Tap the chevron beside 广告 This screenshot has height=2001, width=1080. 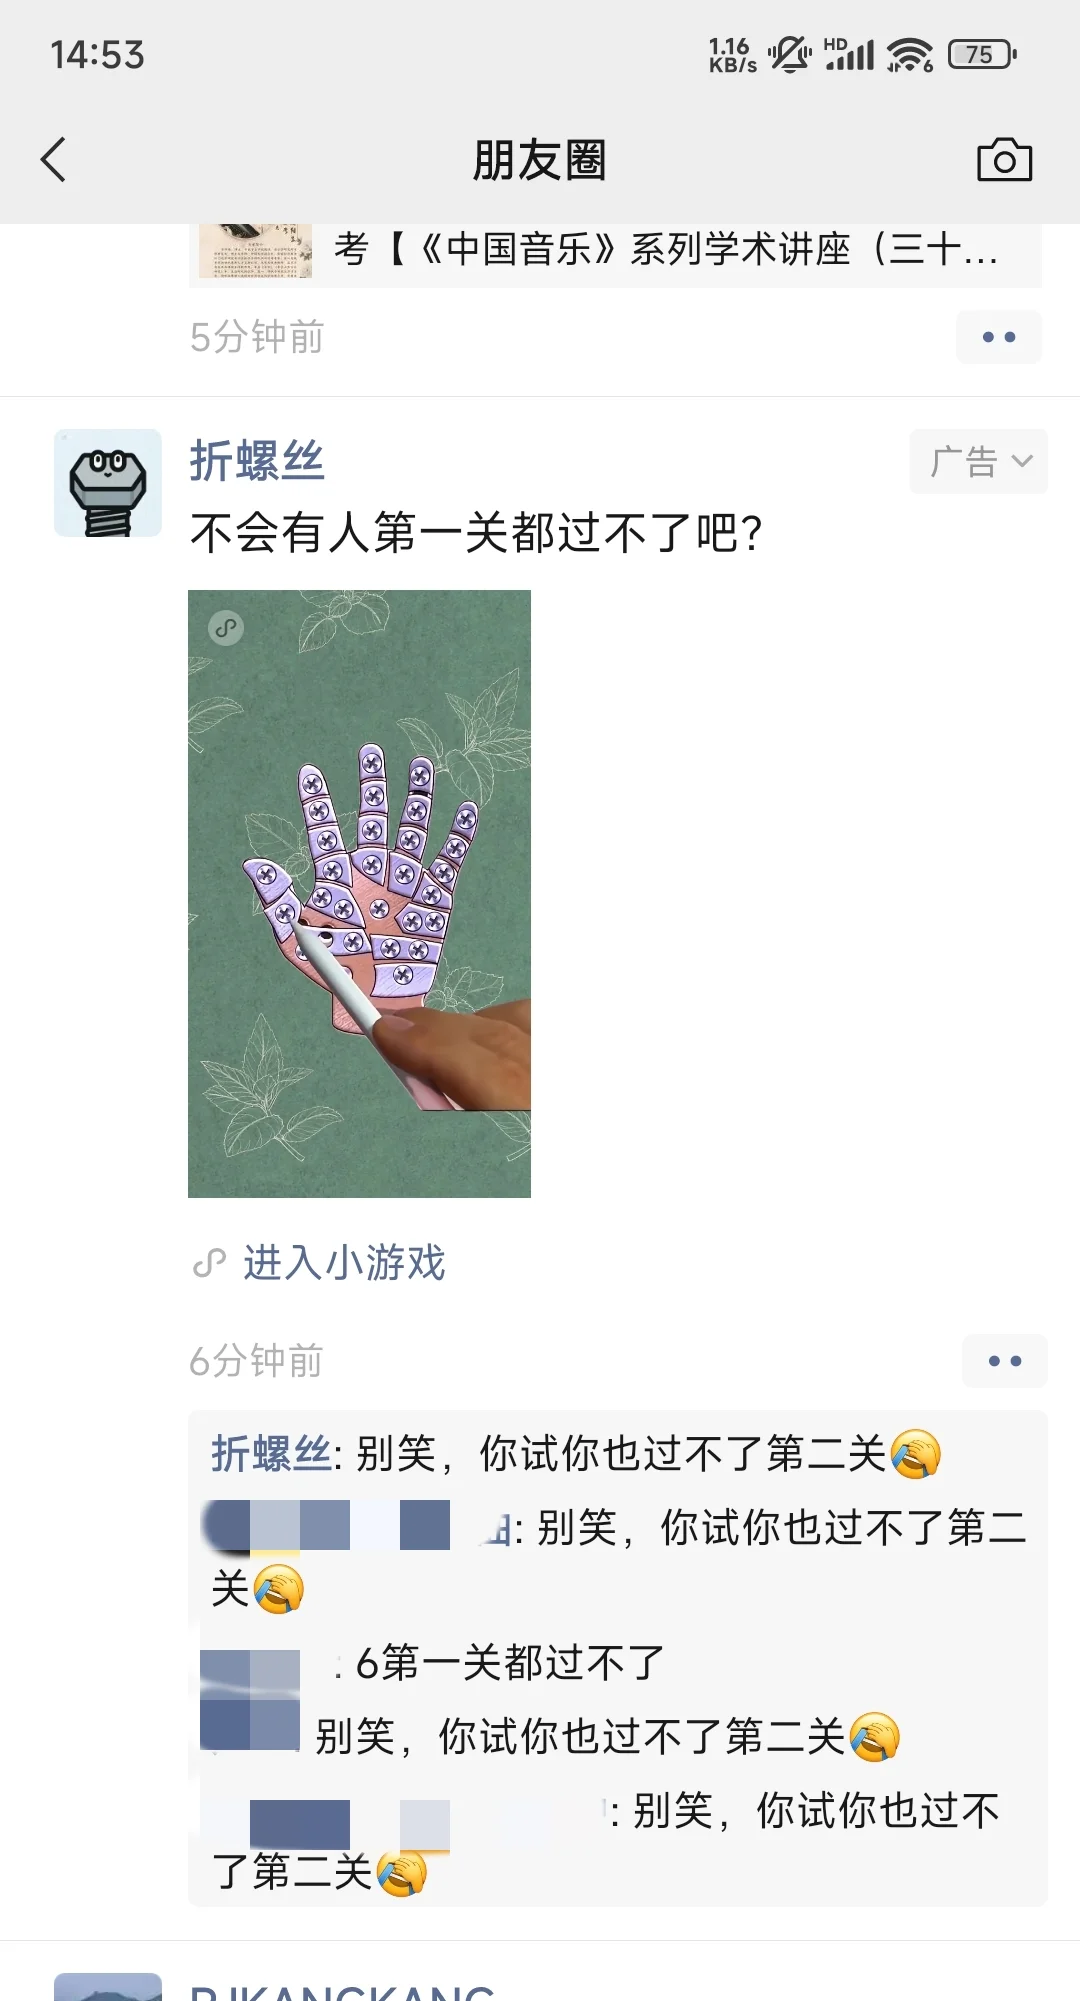coord(1021,461)
